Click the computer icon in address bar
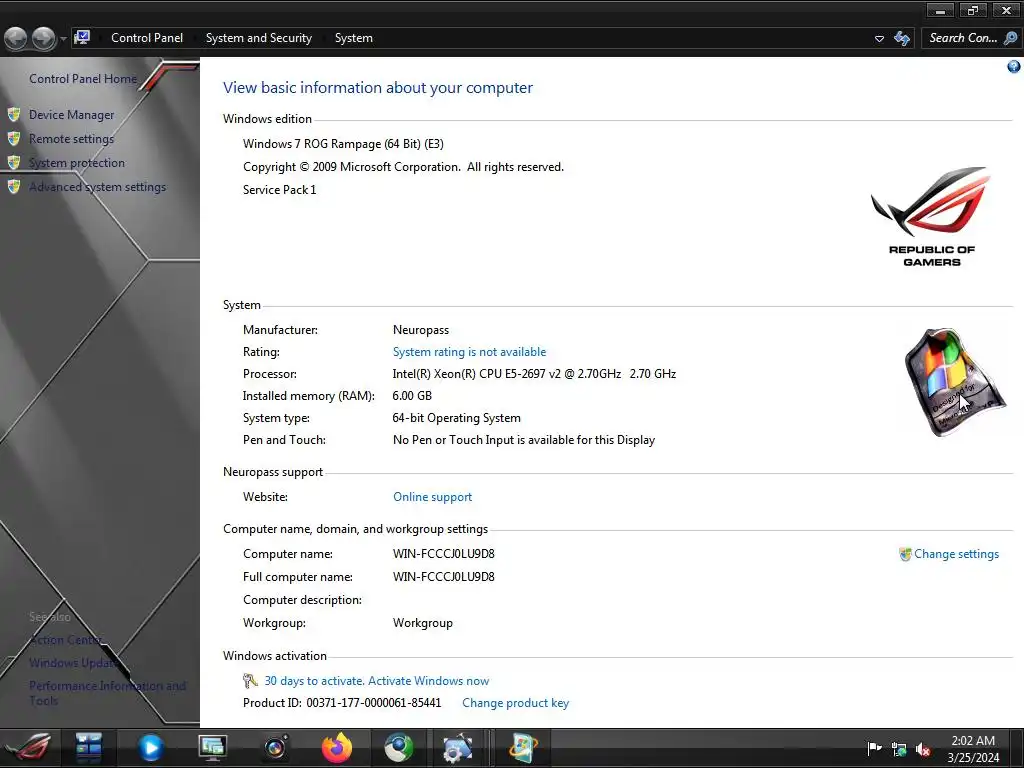1024x768 pixels. click(82, 38)
